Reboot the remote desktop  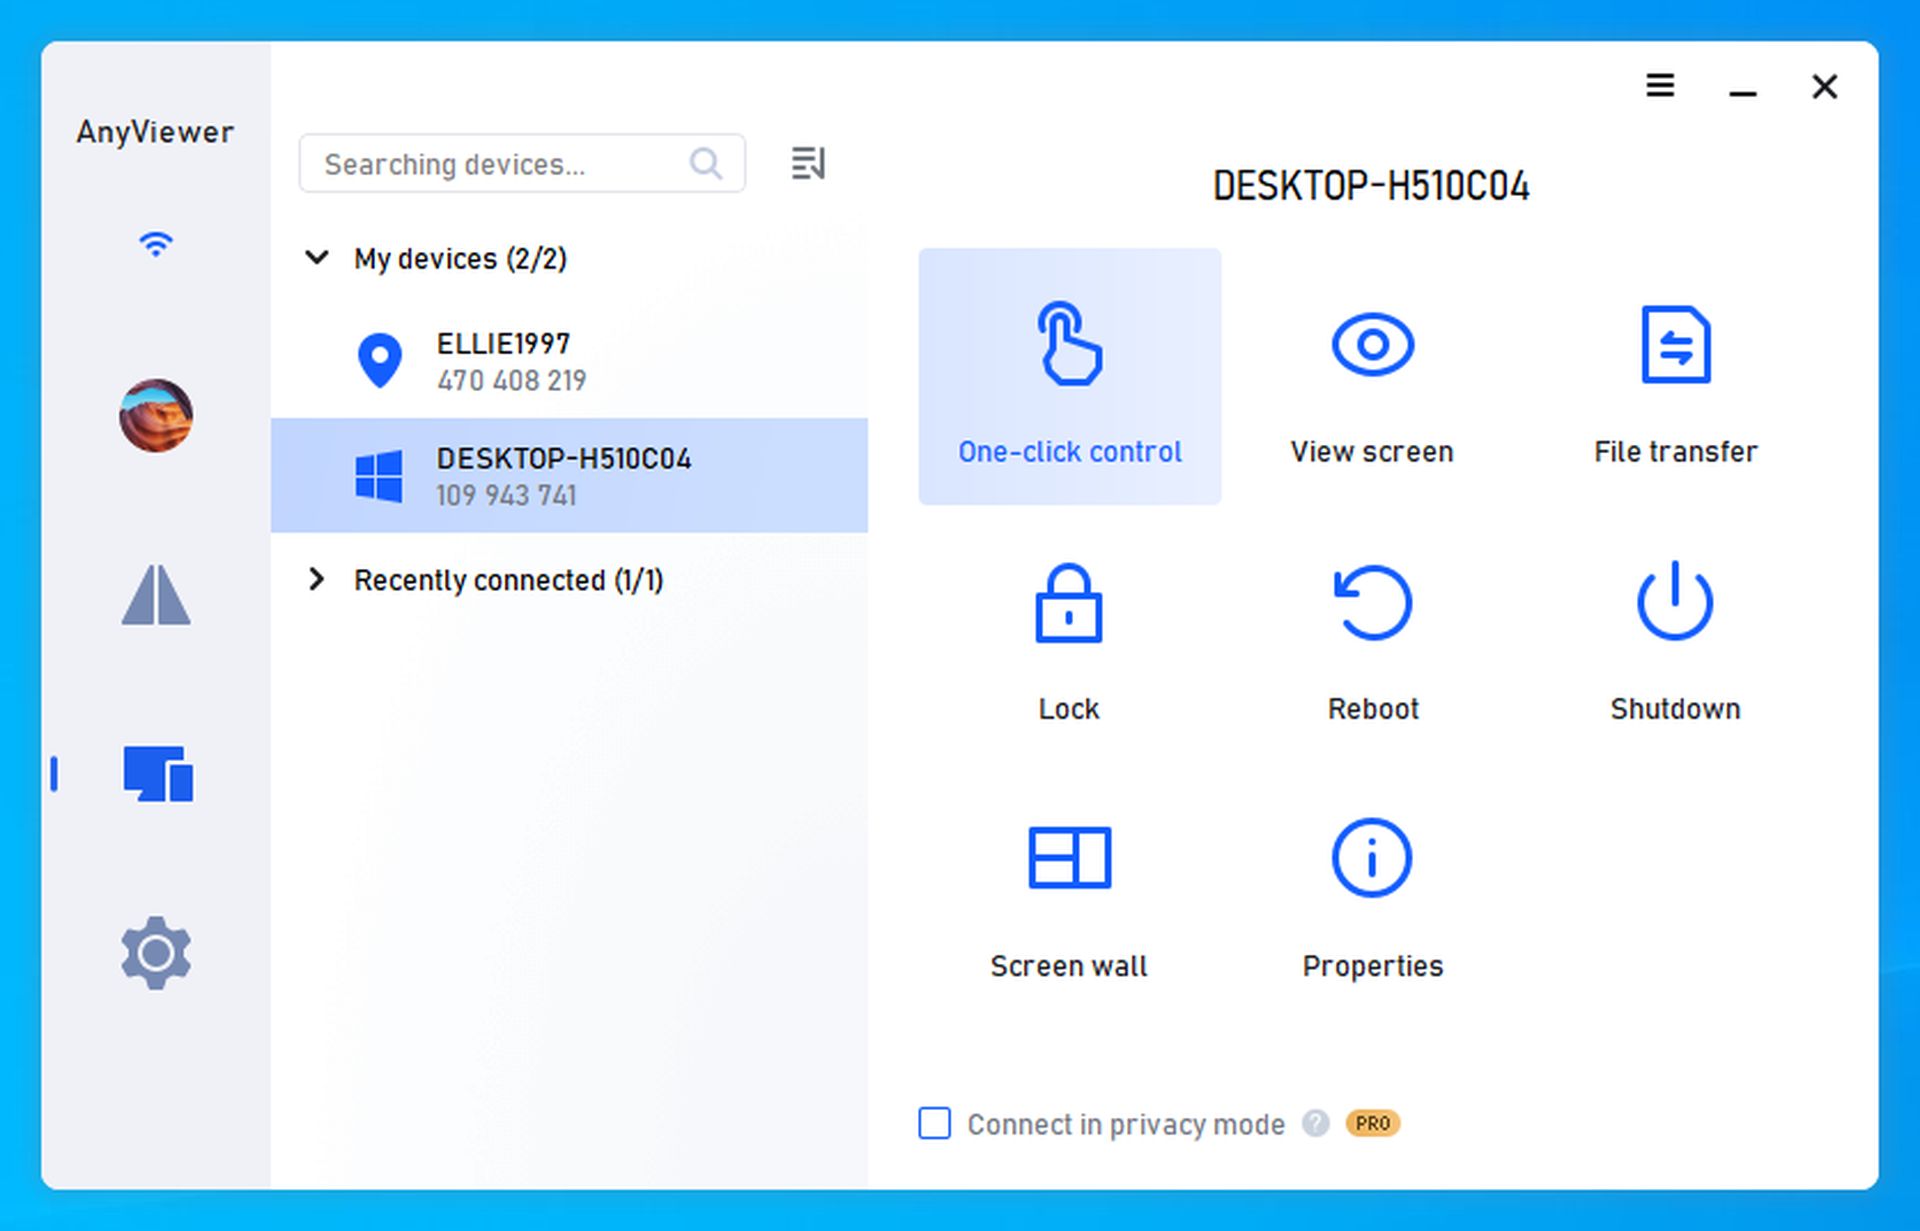click(x=1374, y=636)
